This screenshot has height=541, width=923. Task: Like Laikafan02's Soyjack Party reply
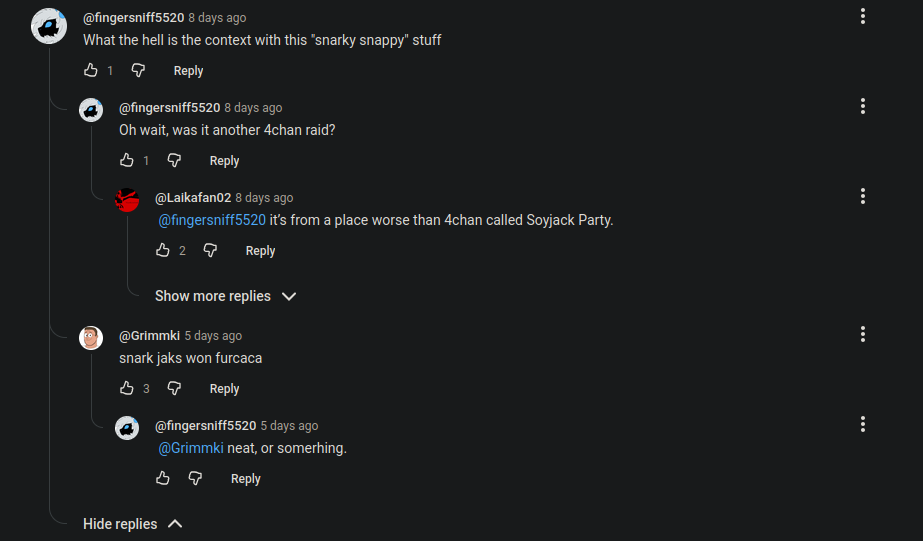[163, 250]
